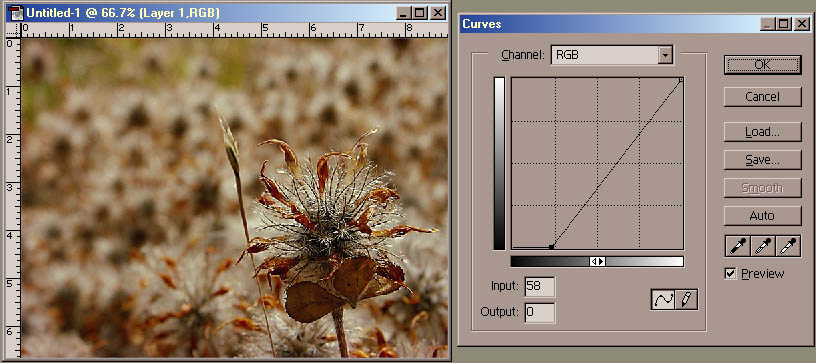Choose the curve point editing tool
The width and height of the screenshot is (816, 363).
point(663,300)
